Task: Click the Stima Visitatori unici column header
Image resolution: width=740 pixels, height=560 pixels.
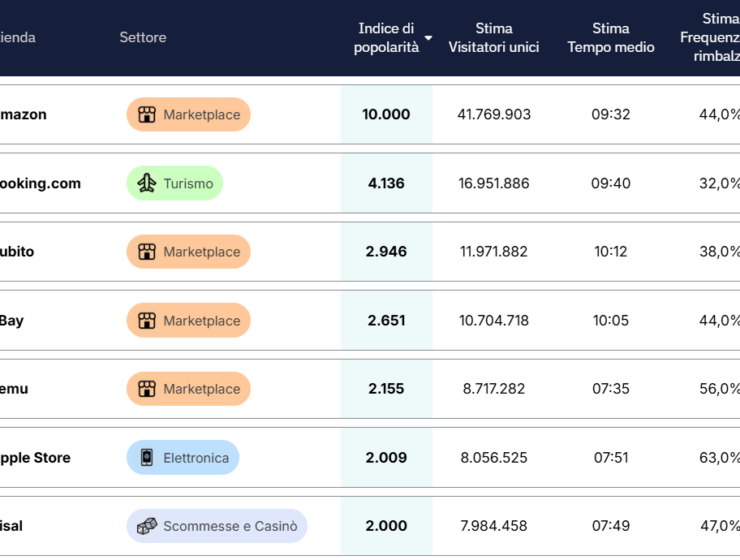Action: click(494, 38)
